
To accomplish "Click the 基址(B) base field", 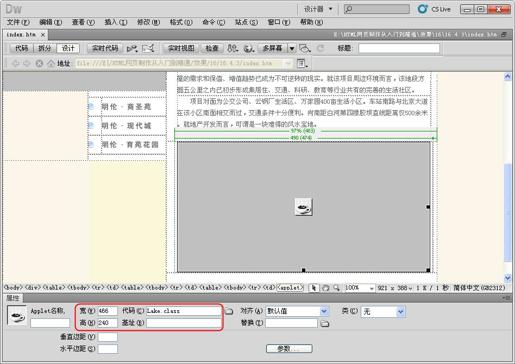I will (x=184, y=323).
